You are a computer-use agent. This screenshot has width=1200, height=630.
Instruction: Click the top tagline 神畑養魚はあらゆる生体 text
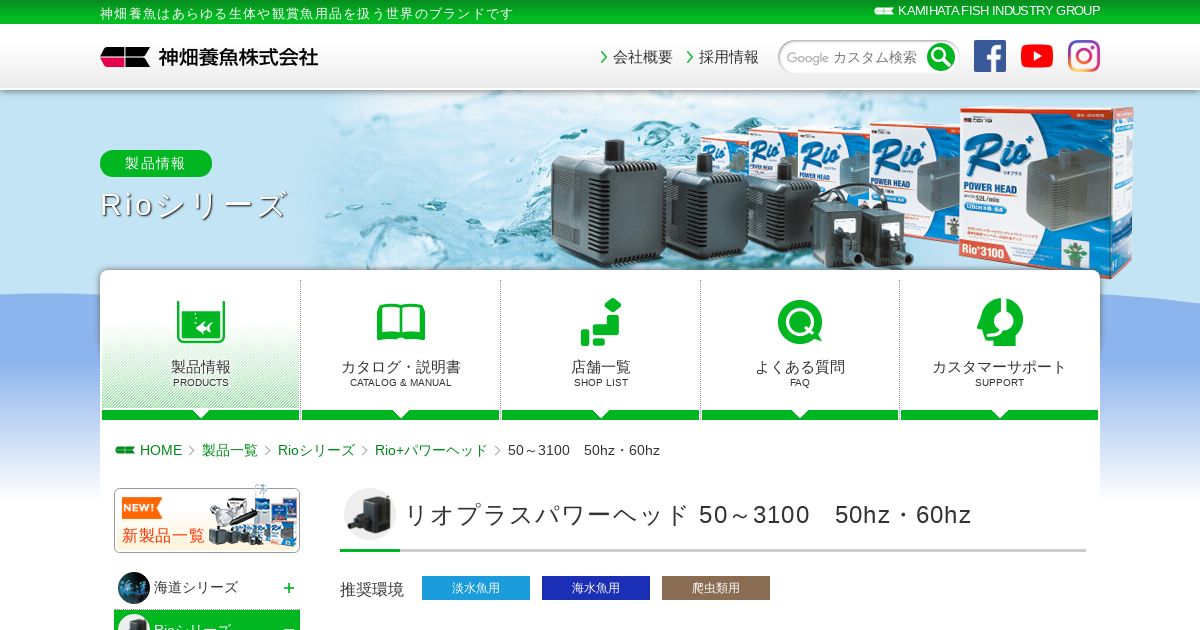(306, 13)
